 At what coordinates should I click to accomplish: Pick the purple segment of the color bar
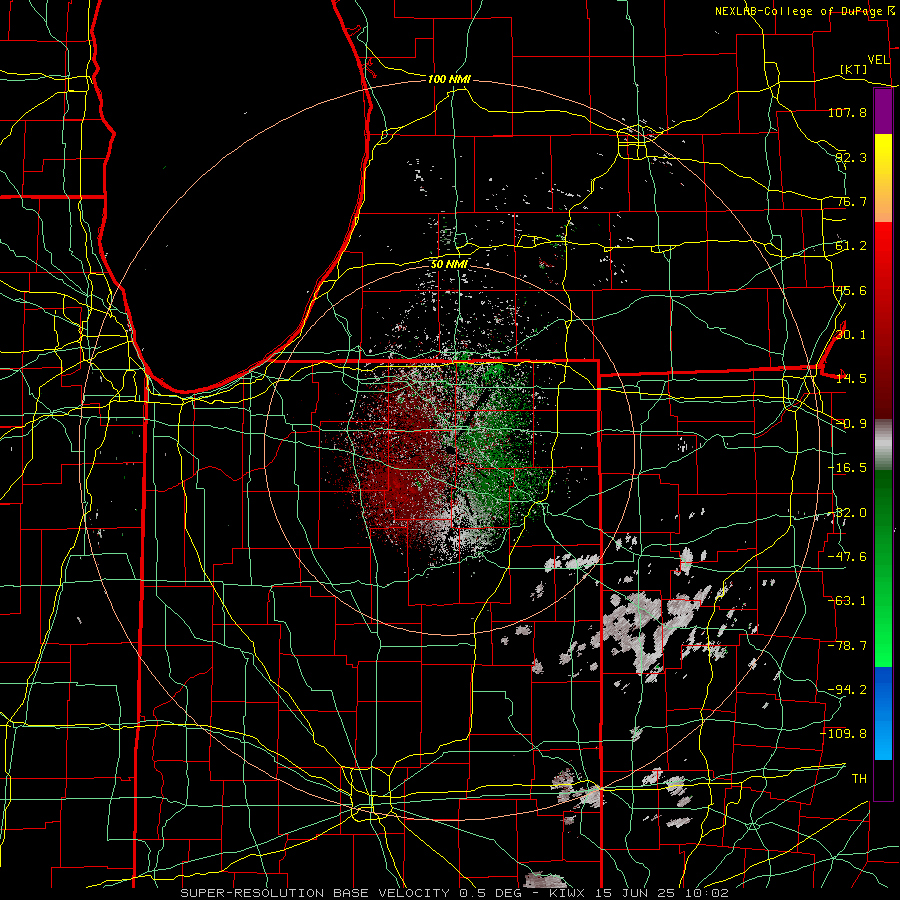(x=883, y=112)
